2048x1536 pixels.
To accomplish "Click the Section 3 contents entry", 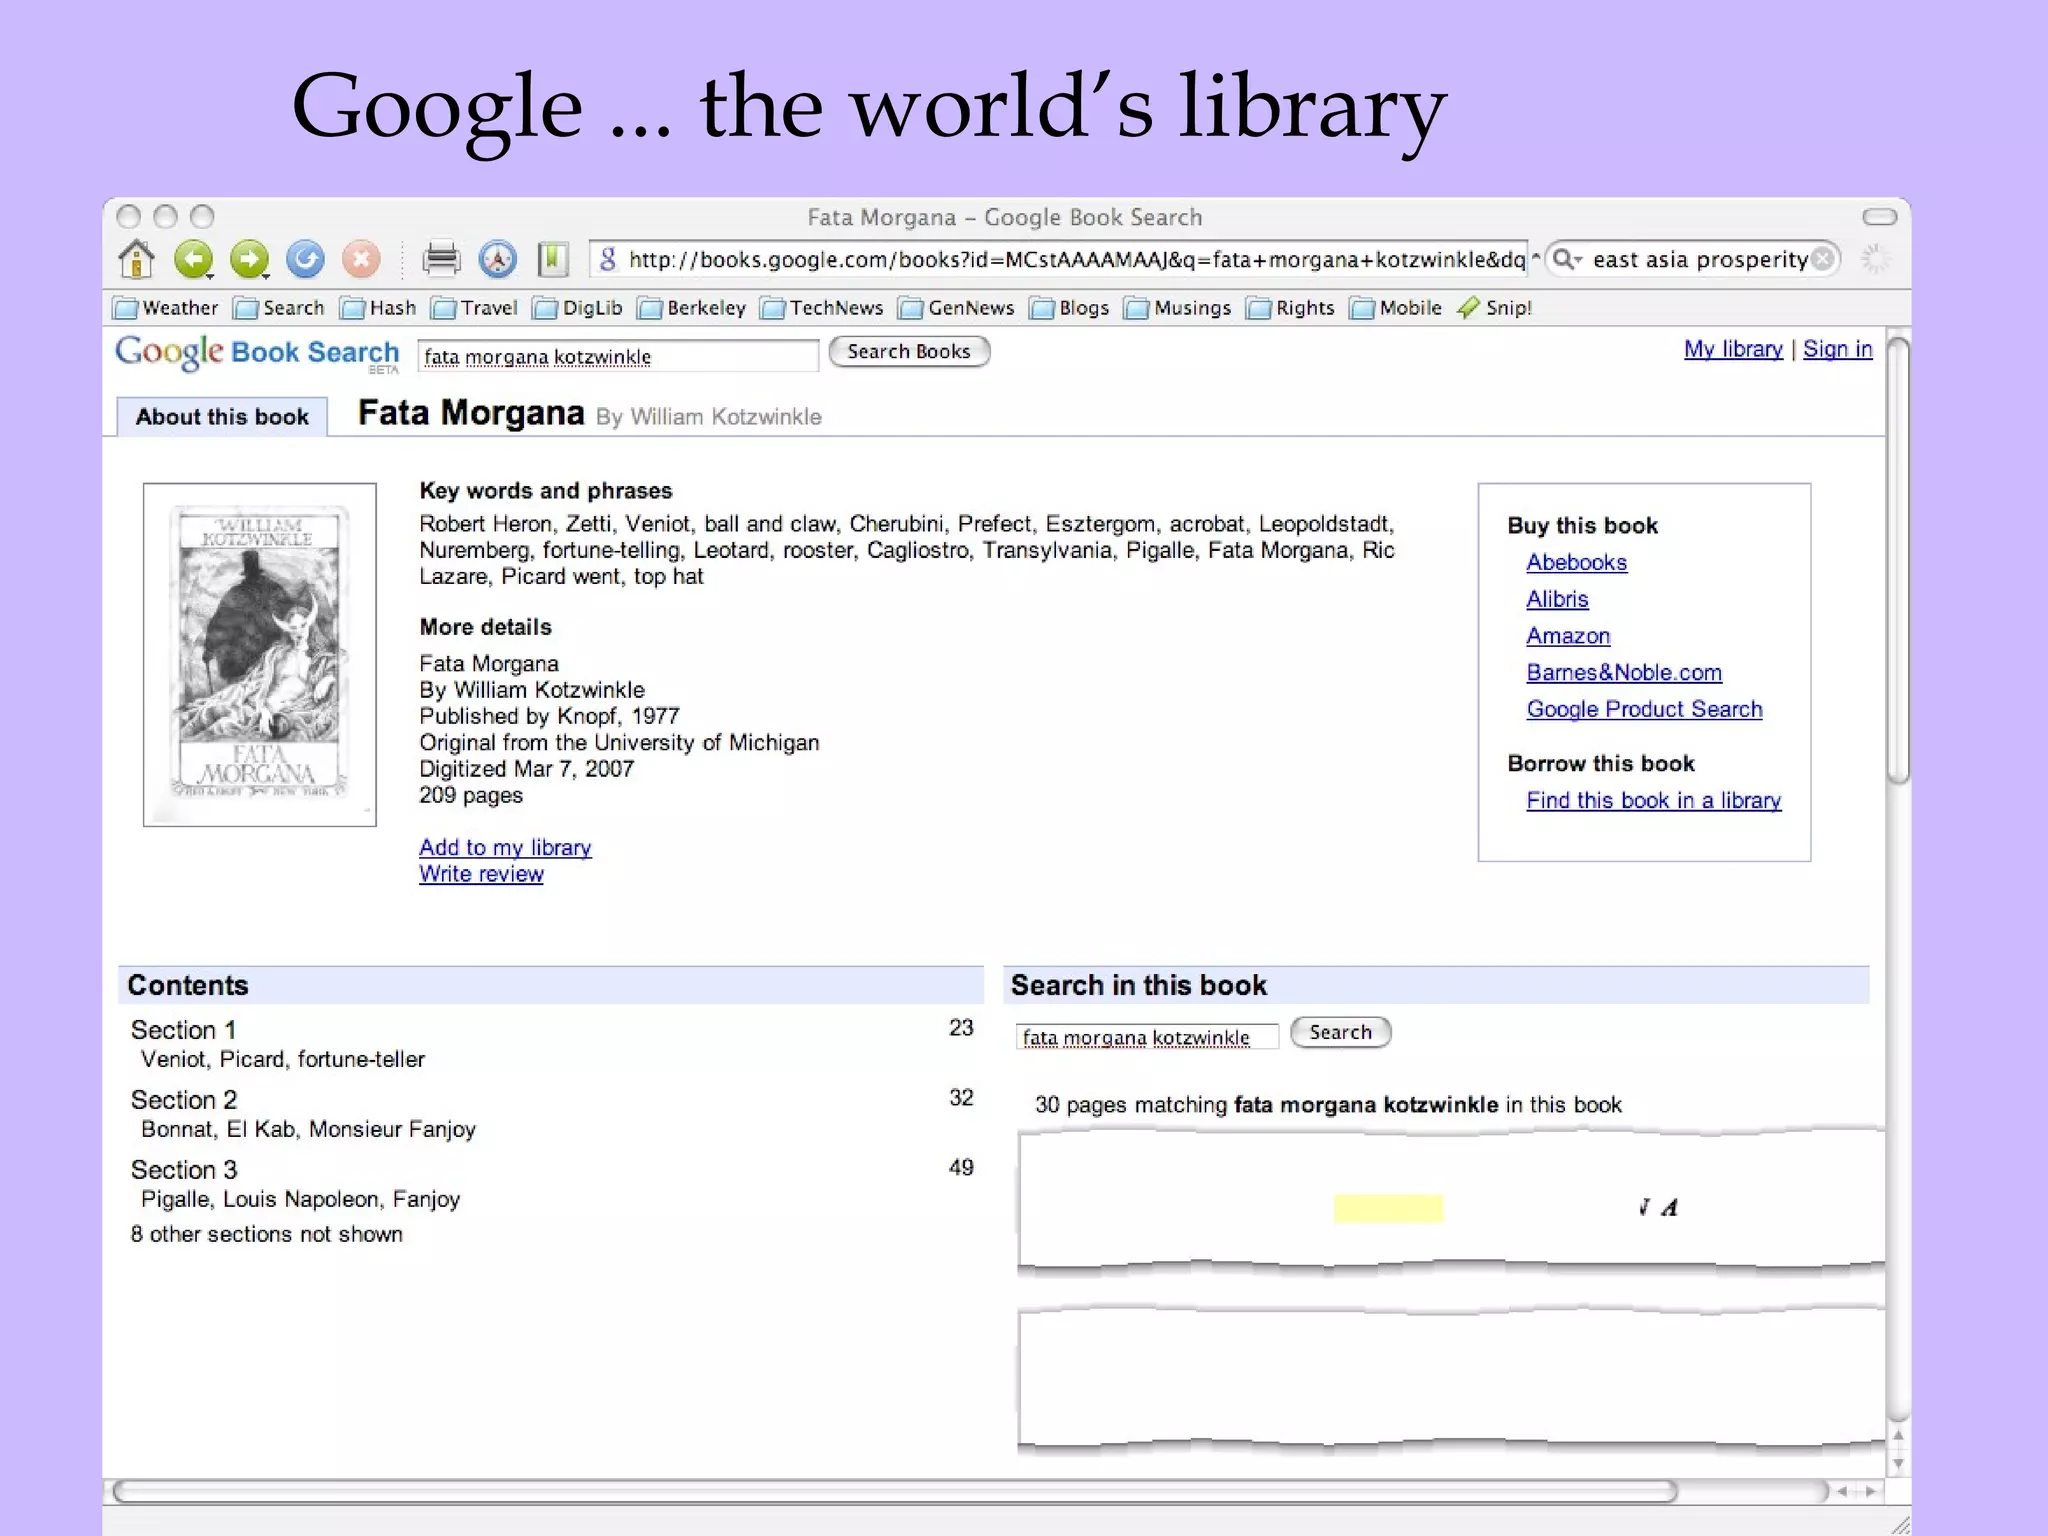I will pos(183,1170).
